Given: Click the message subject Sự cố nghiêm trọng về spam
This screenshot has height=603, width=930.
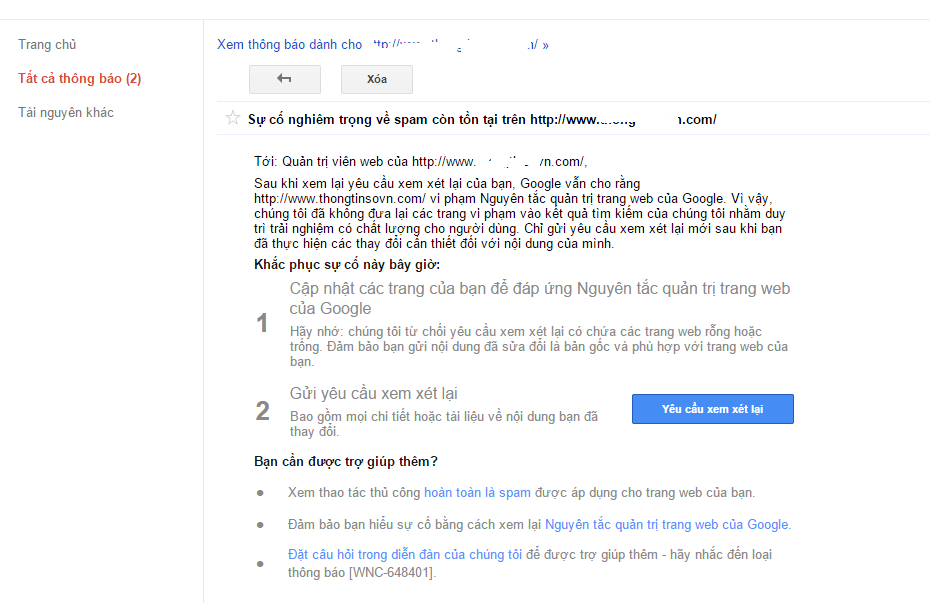Looking at the screenshot, I should tap(482, 120).
